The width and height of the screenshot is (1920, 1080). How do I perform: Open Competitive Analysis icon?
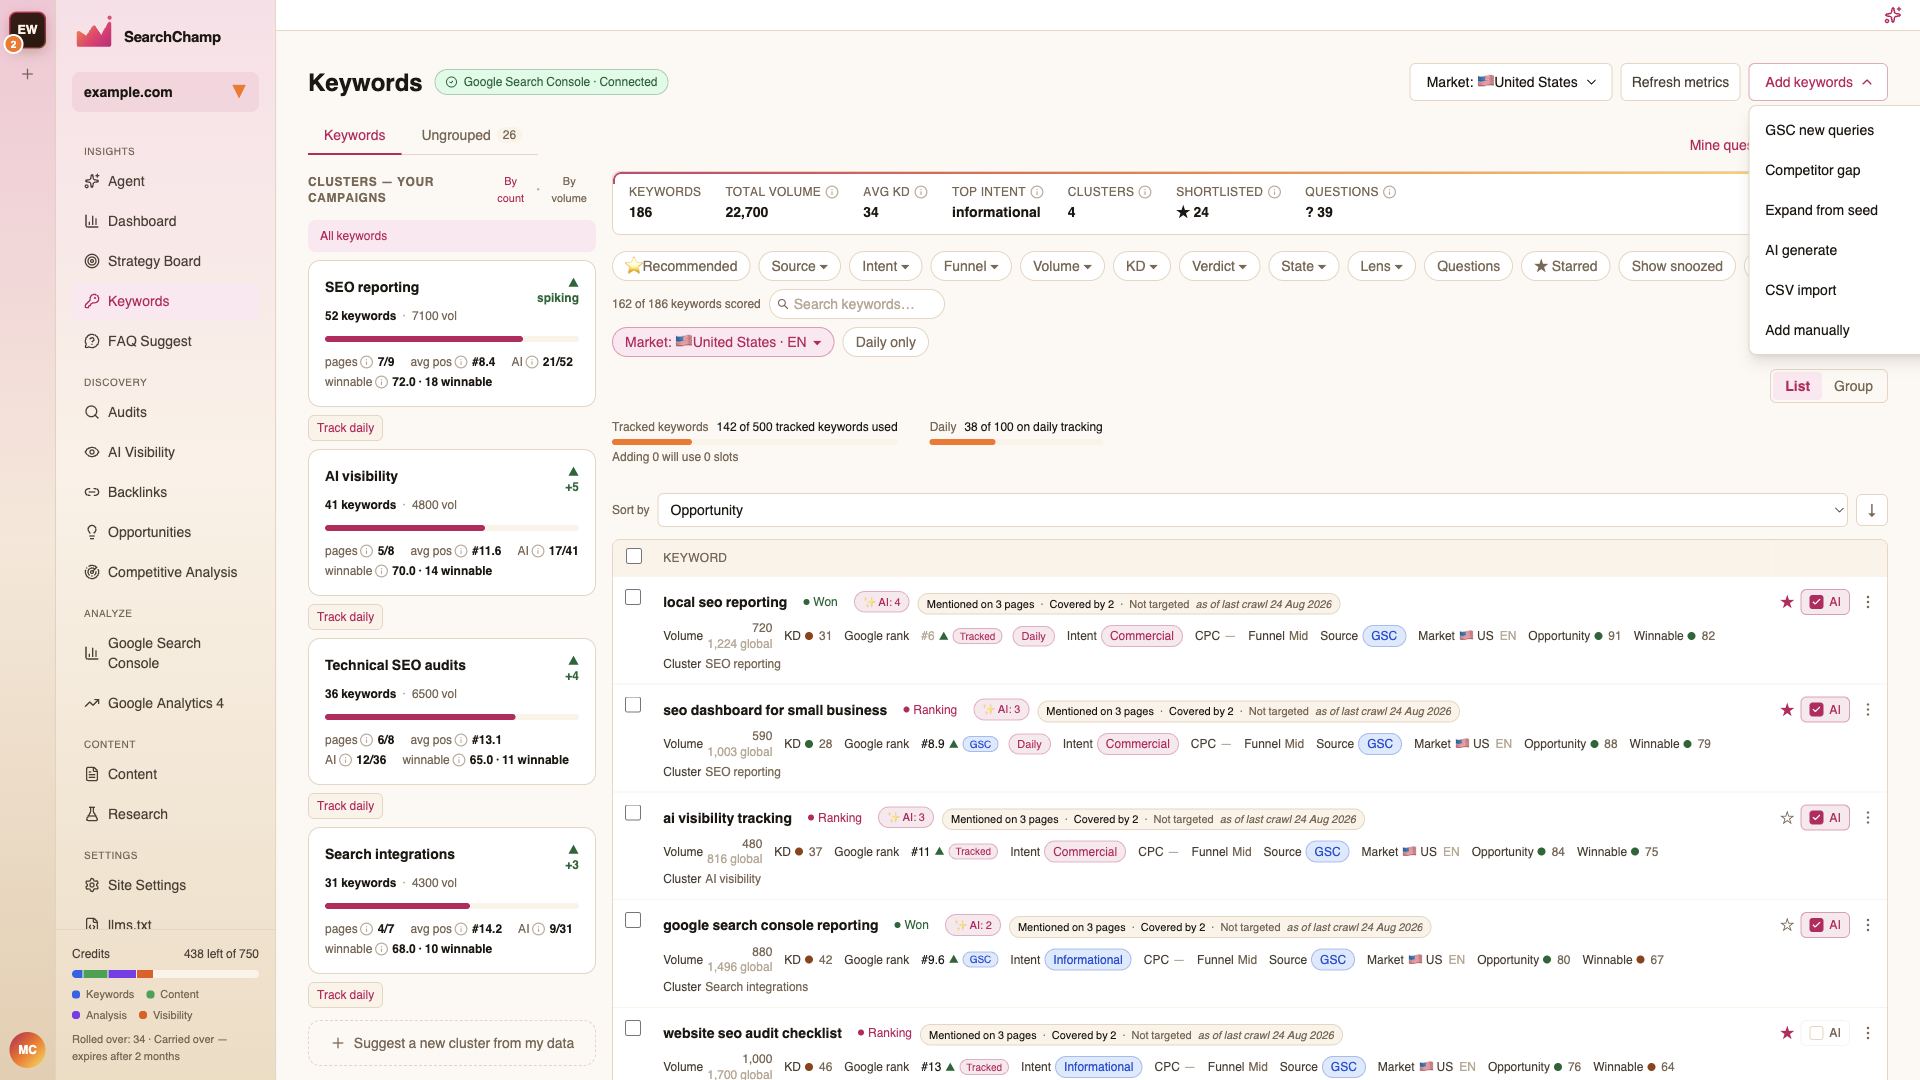(92, 572)
